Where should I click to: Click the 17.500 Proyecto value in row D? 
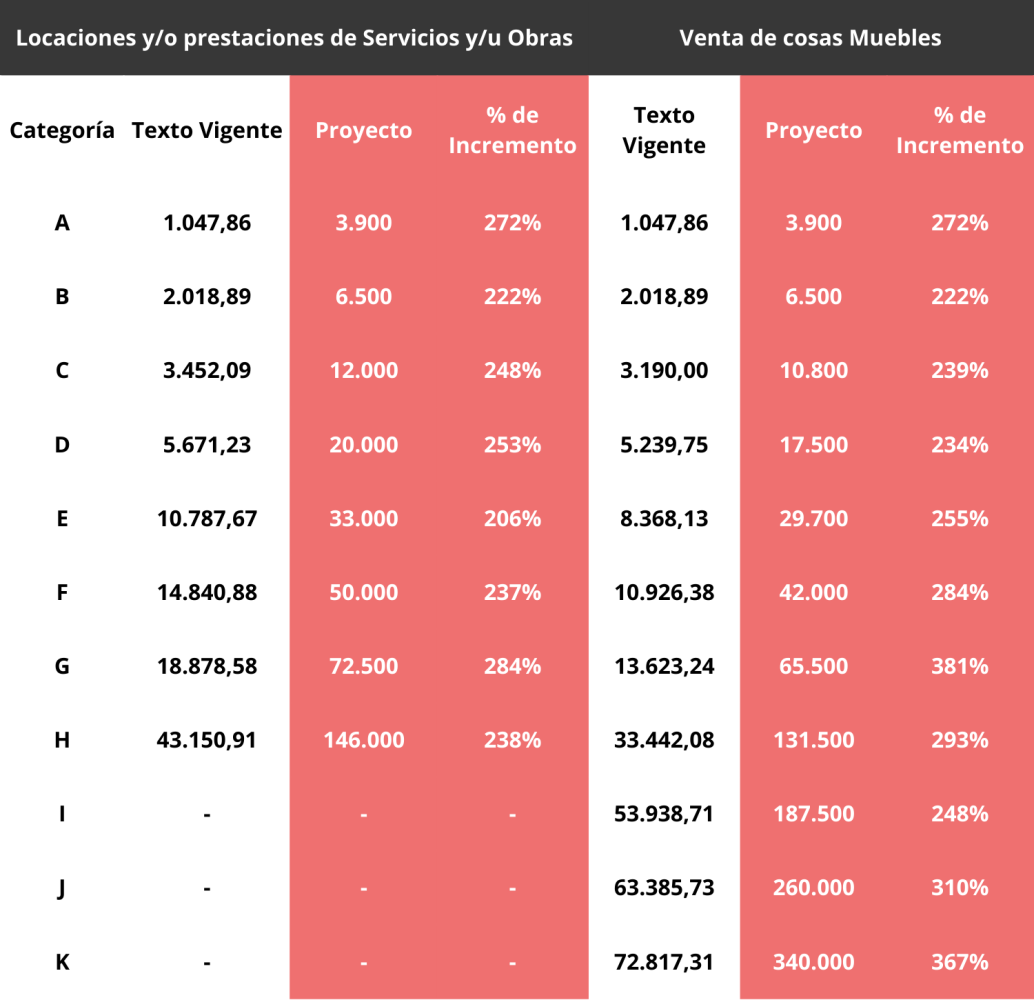click(x=814, y=445)
